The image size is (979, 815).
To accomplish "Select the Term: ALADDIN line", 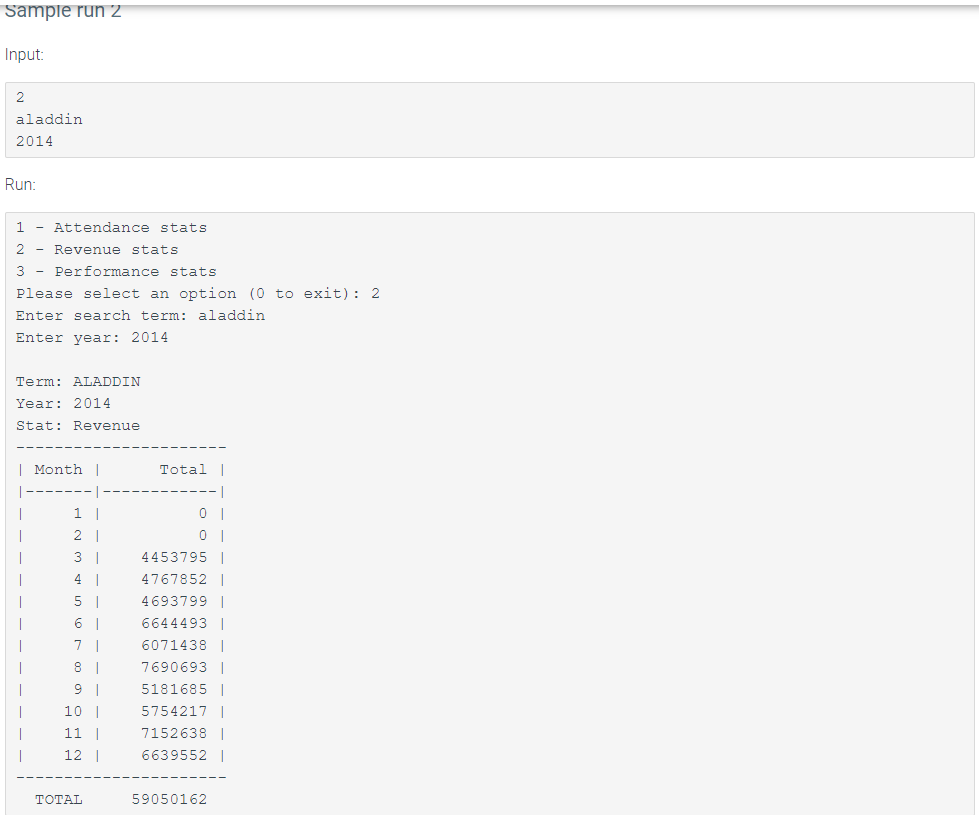I will [x=78, y=381].
